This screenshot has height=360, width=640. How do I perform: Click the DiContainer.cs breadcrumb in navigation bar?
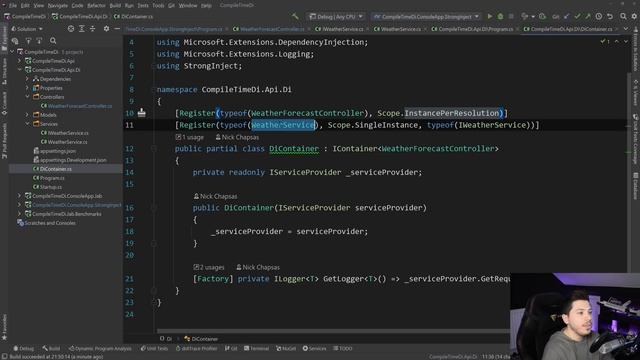click(133, 17)
